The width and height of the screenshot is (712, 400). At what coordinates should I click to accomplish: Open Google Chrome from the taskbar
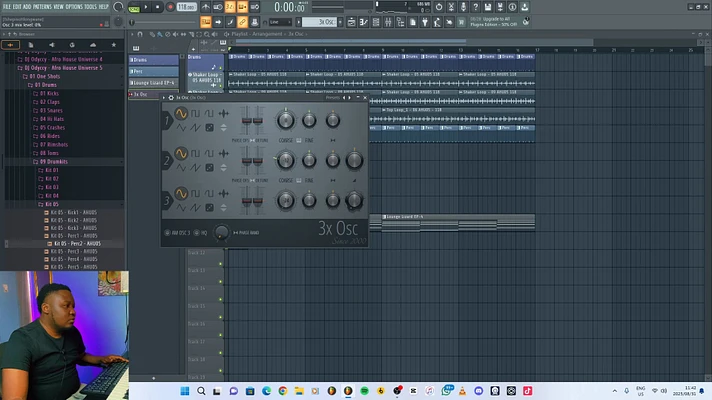tap(282, 391)
